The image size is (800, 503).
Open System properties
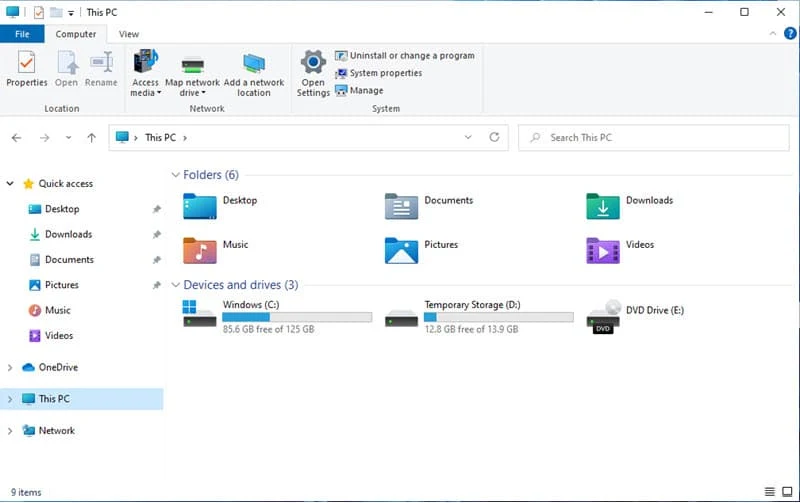[x=378, y=73]
